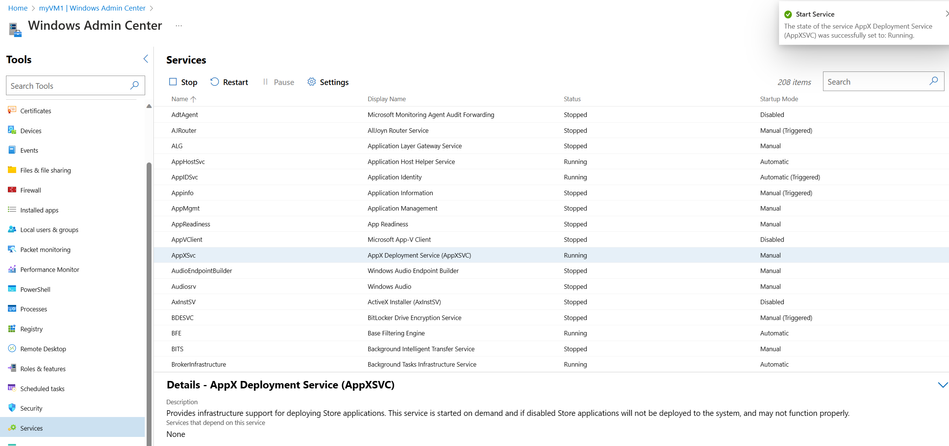Viewport: 949px width, 446px height.
Task: Click the Remote Desktop icon
Action: click(x=11, y=349)
